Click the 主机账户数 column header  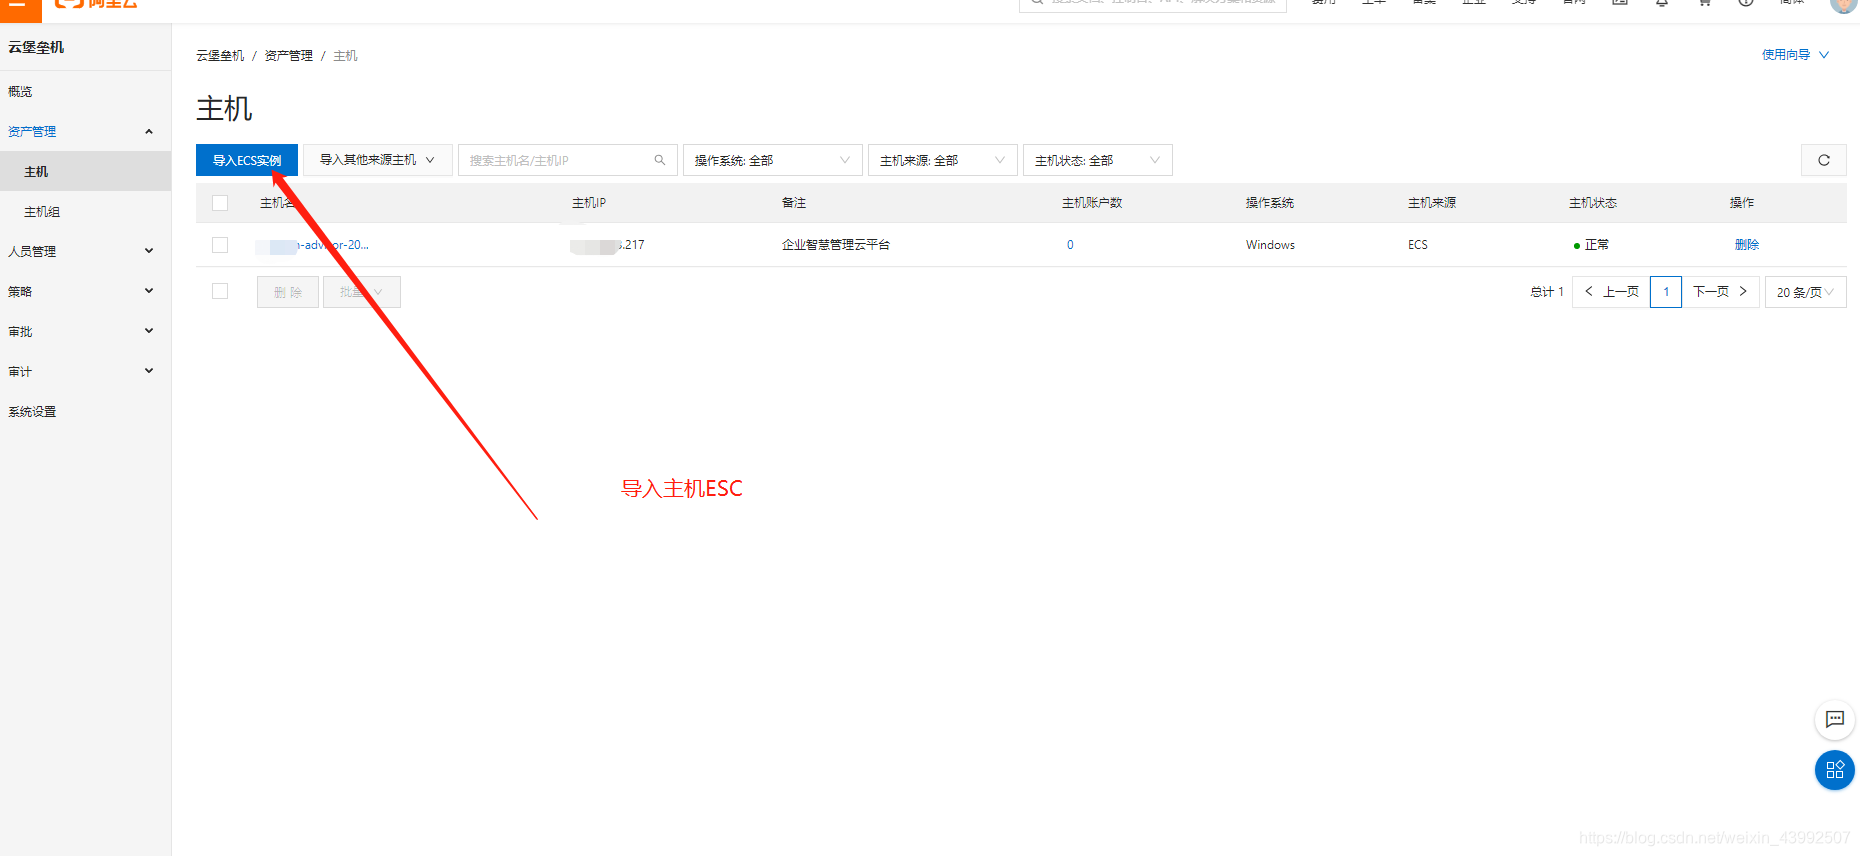[x=1092, y=203]
